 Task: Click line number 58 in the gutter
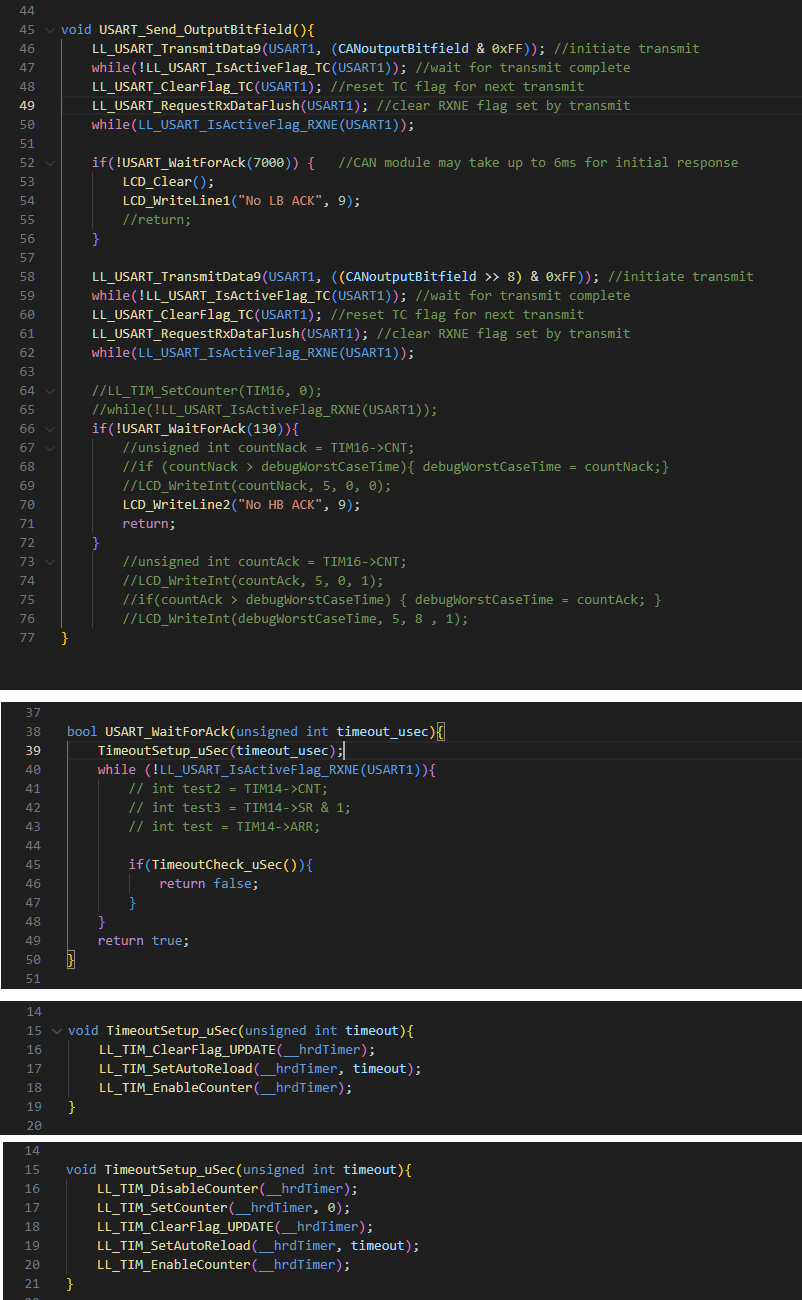27,277
